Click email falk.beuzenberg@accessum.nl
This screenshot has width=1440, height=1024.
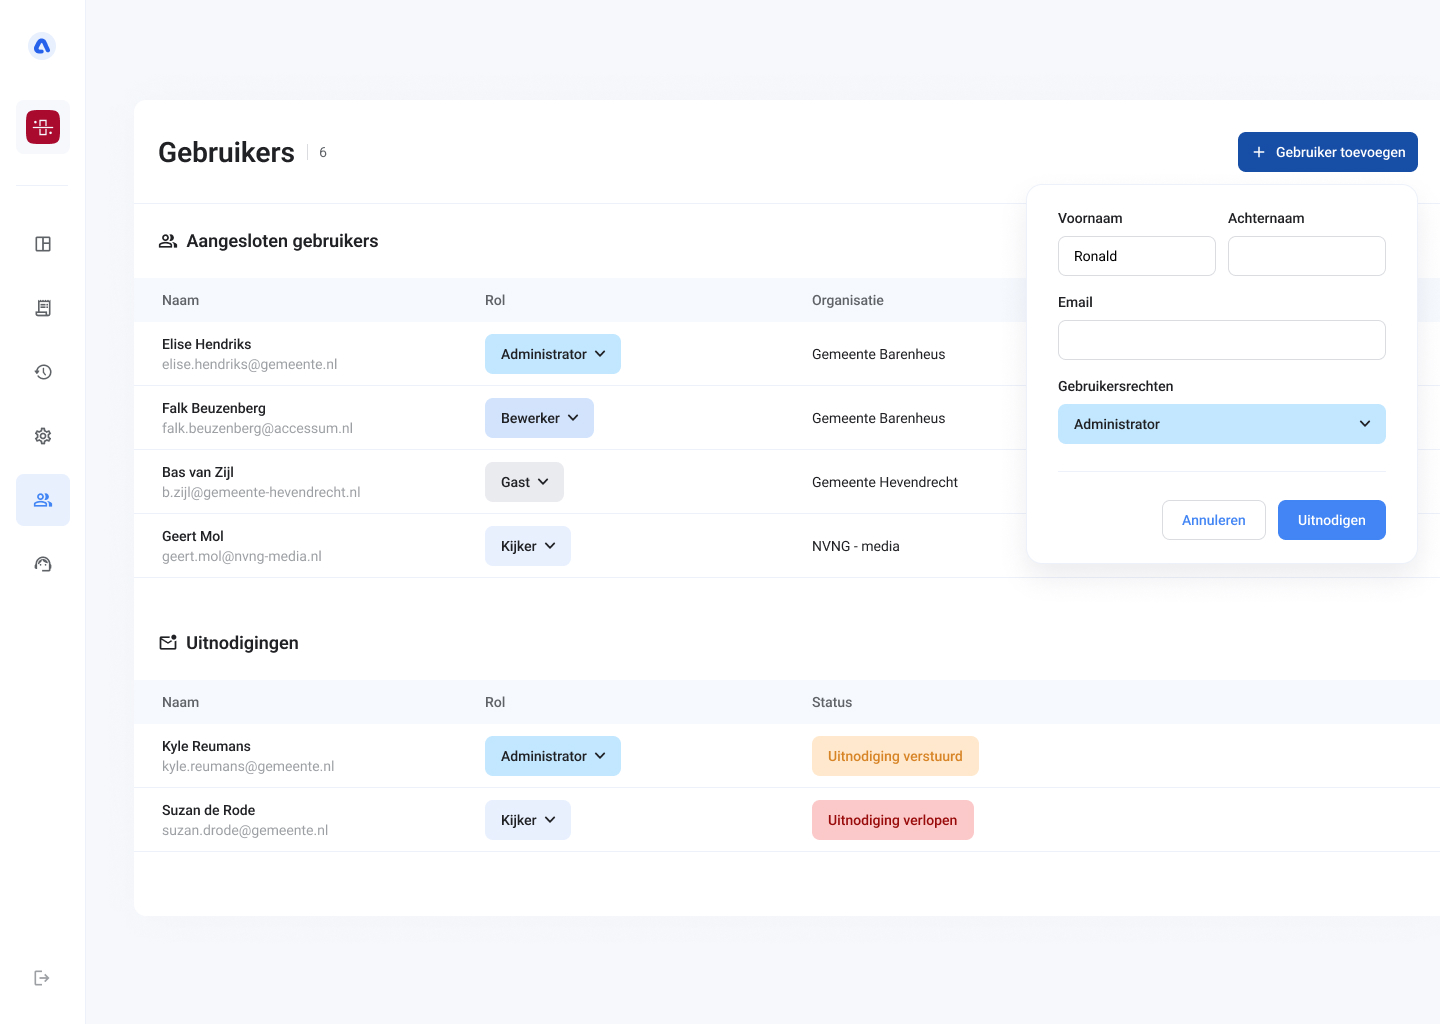coord(257,428)
